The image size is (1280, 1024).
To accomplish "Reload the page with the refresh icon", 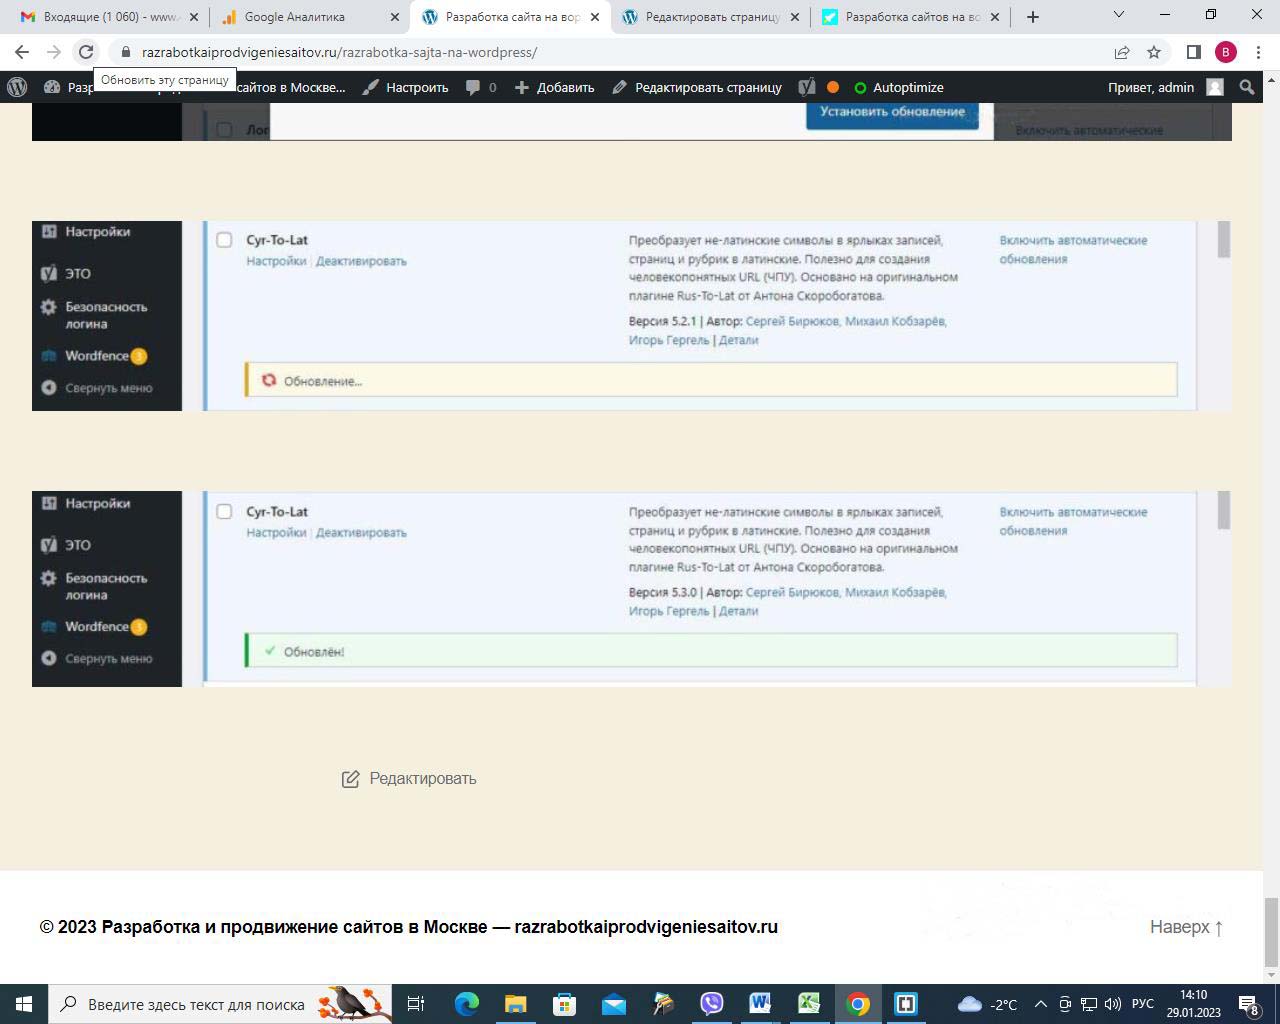I will click(86, 52).
